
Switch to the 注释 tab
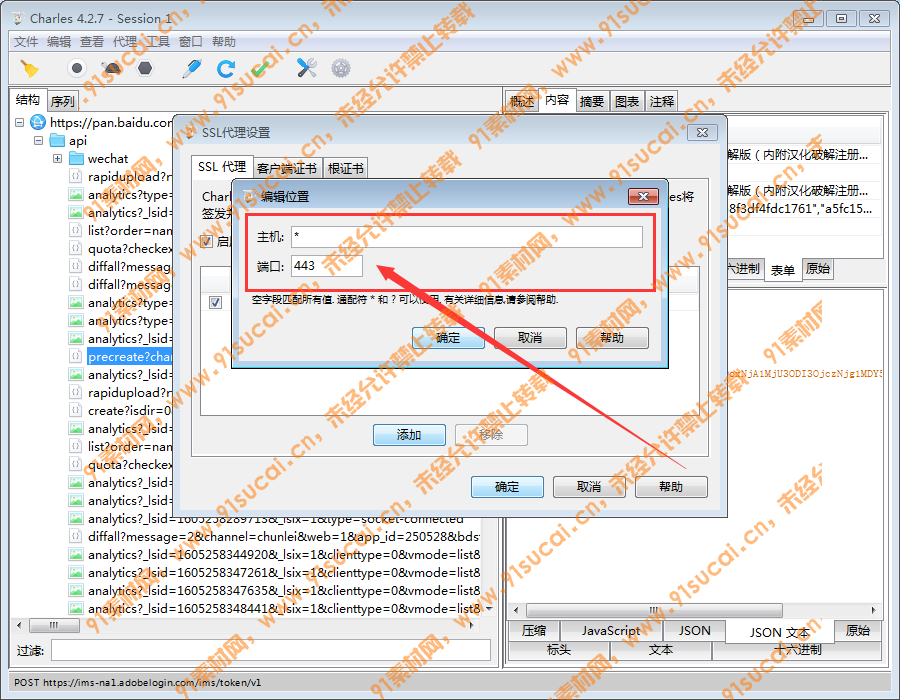[x=662, y=102]
